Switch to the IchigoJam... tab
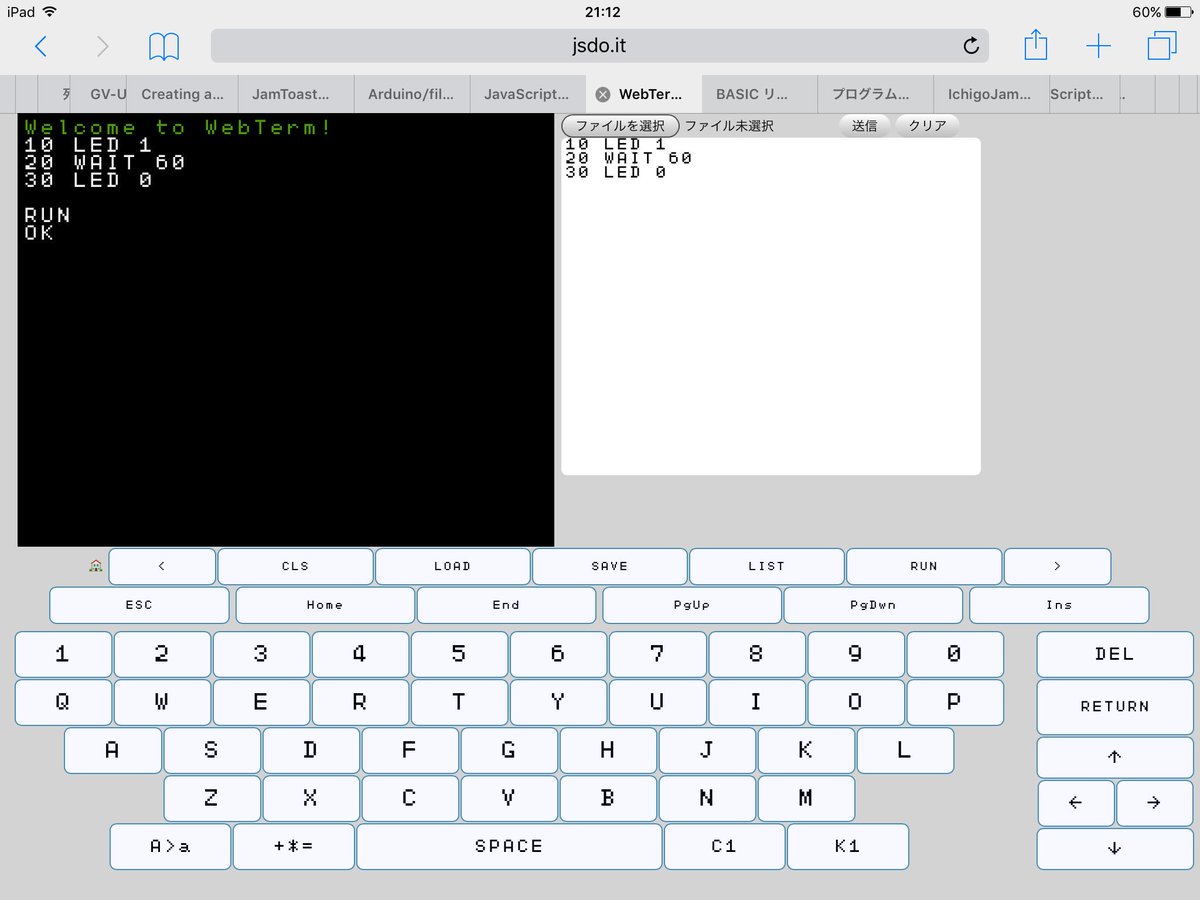1200x900 pixels. (991, 94)
